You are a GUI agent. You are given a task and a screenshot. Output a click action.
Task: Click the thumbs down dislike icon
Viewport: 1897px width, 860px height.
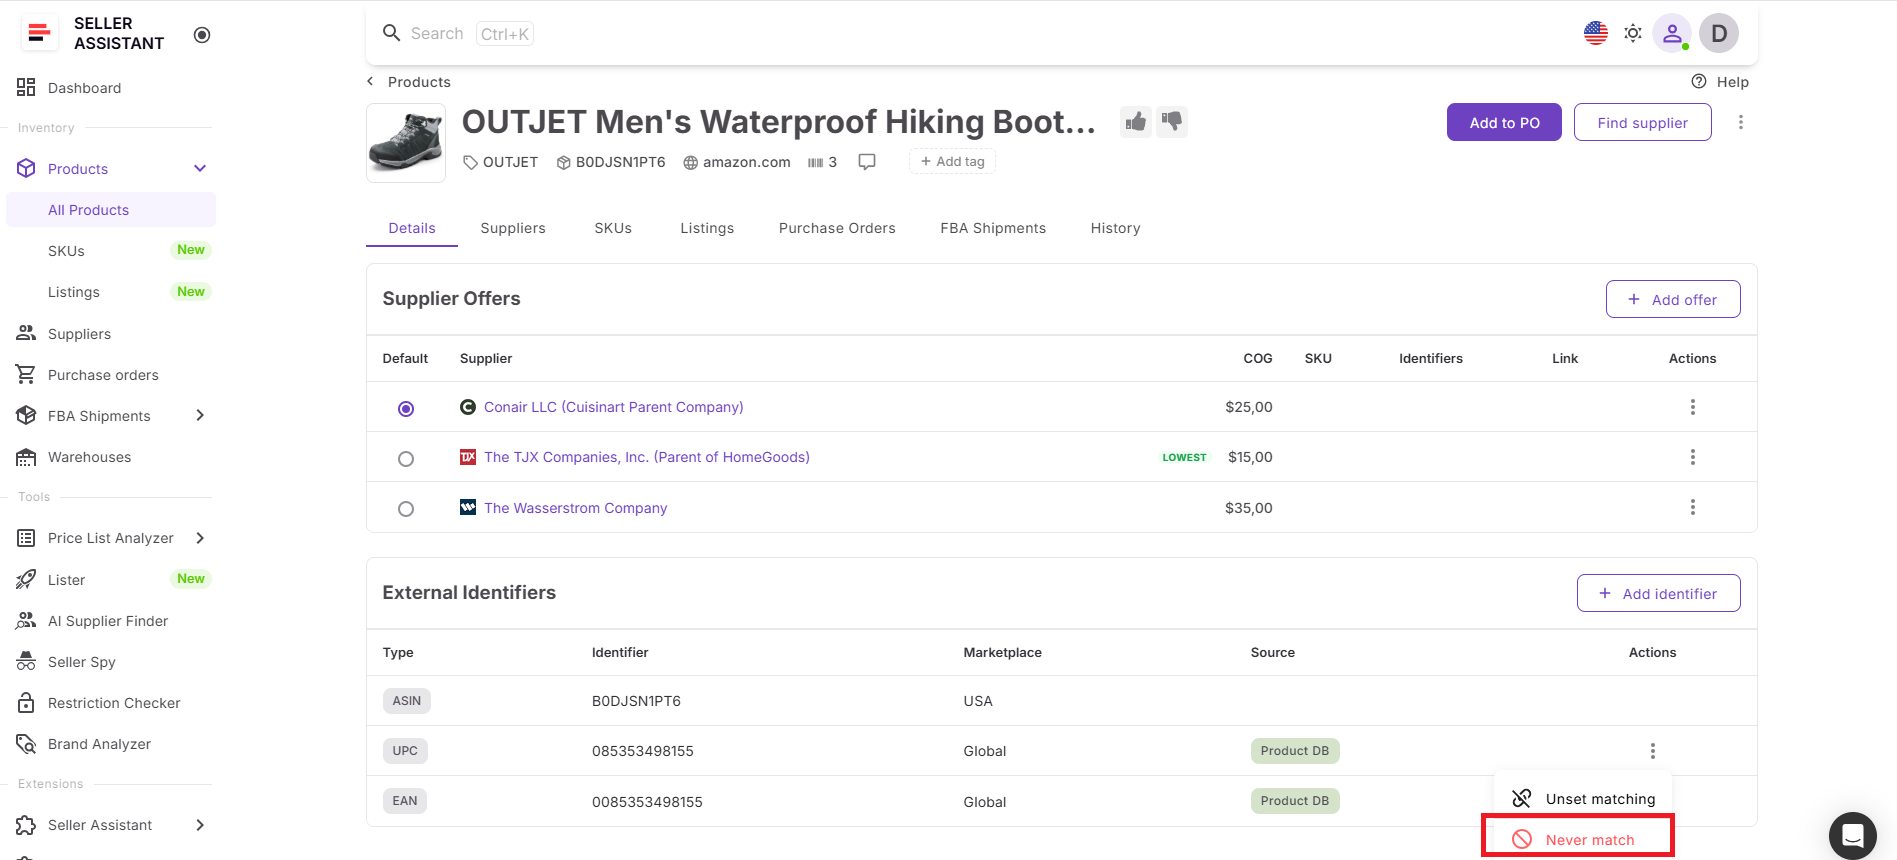(x=1172, y=122)
